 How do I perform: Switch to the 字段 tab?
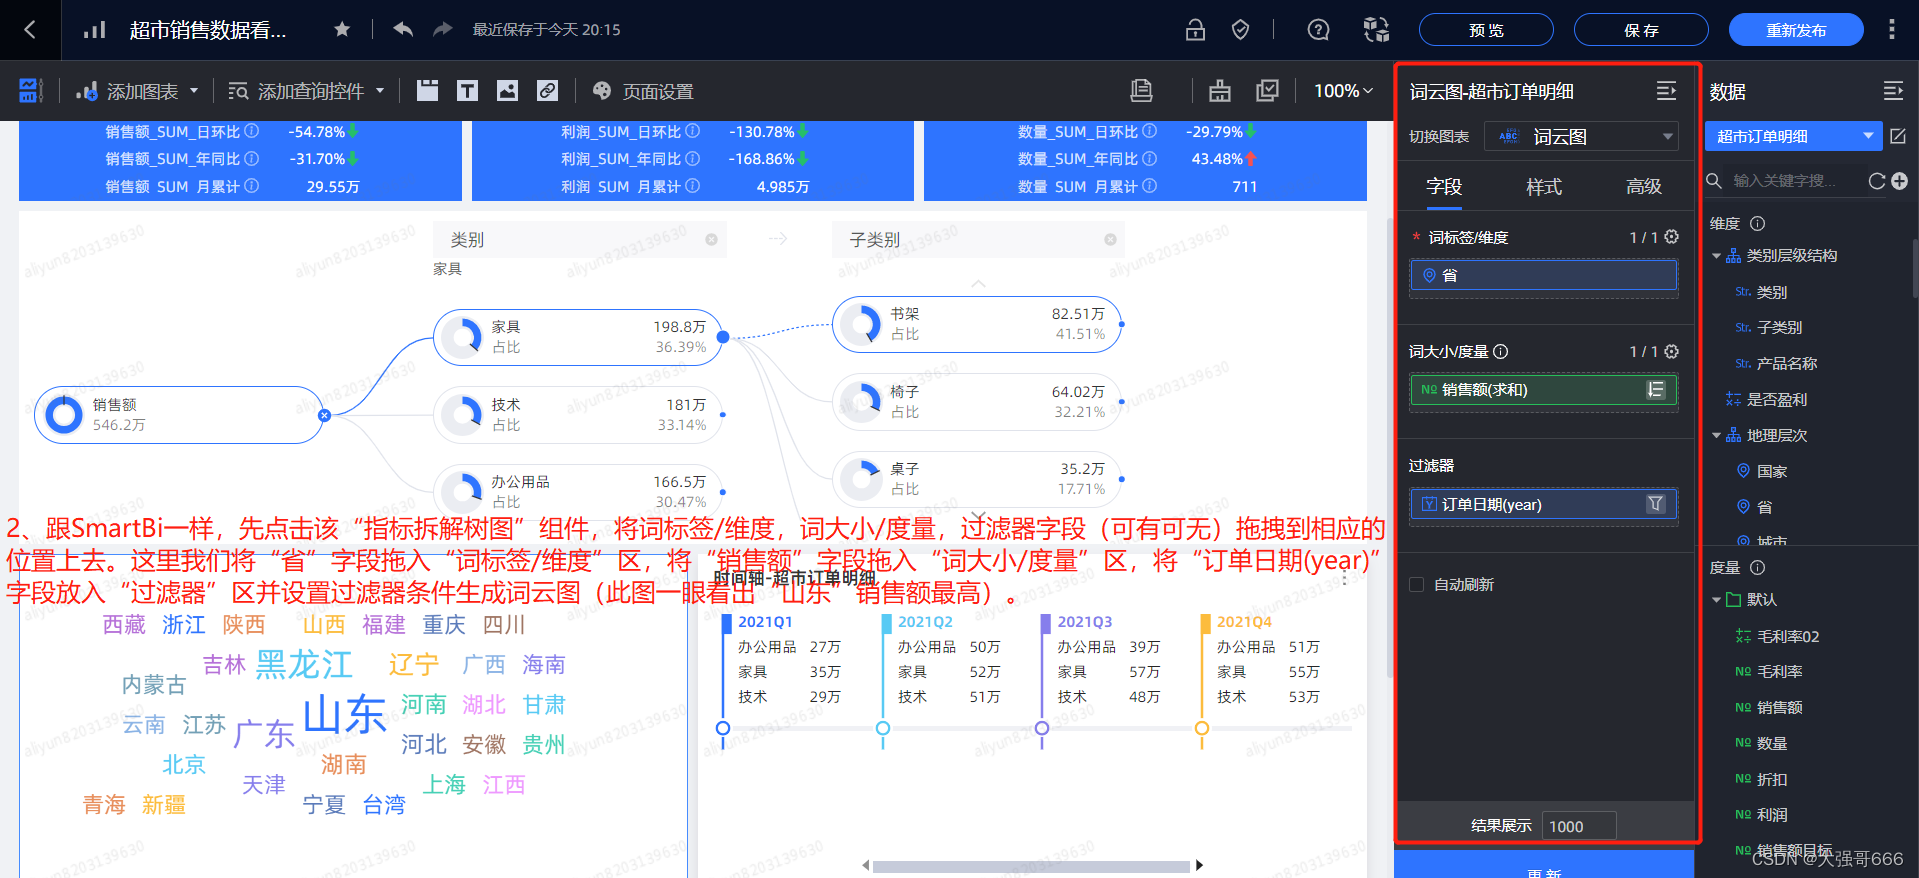[1444, 187]
